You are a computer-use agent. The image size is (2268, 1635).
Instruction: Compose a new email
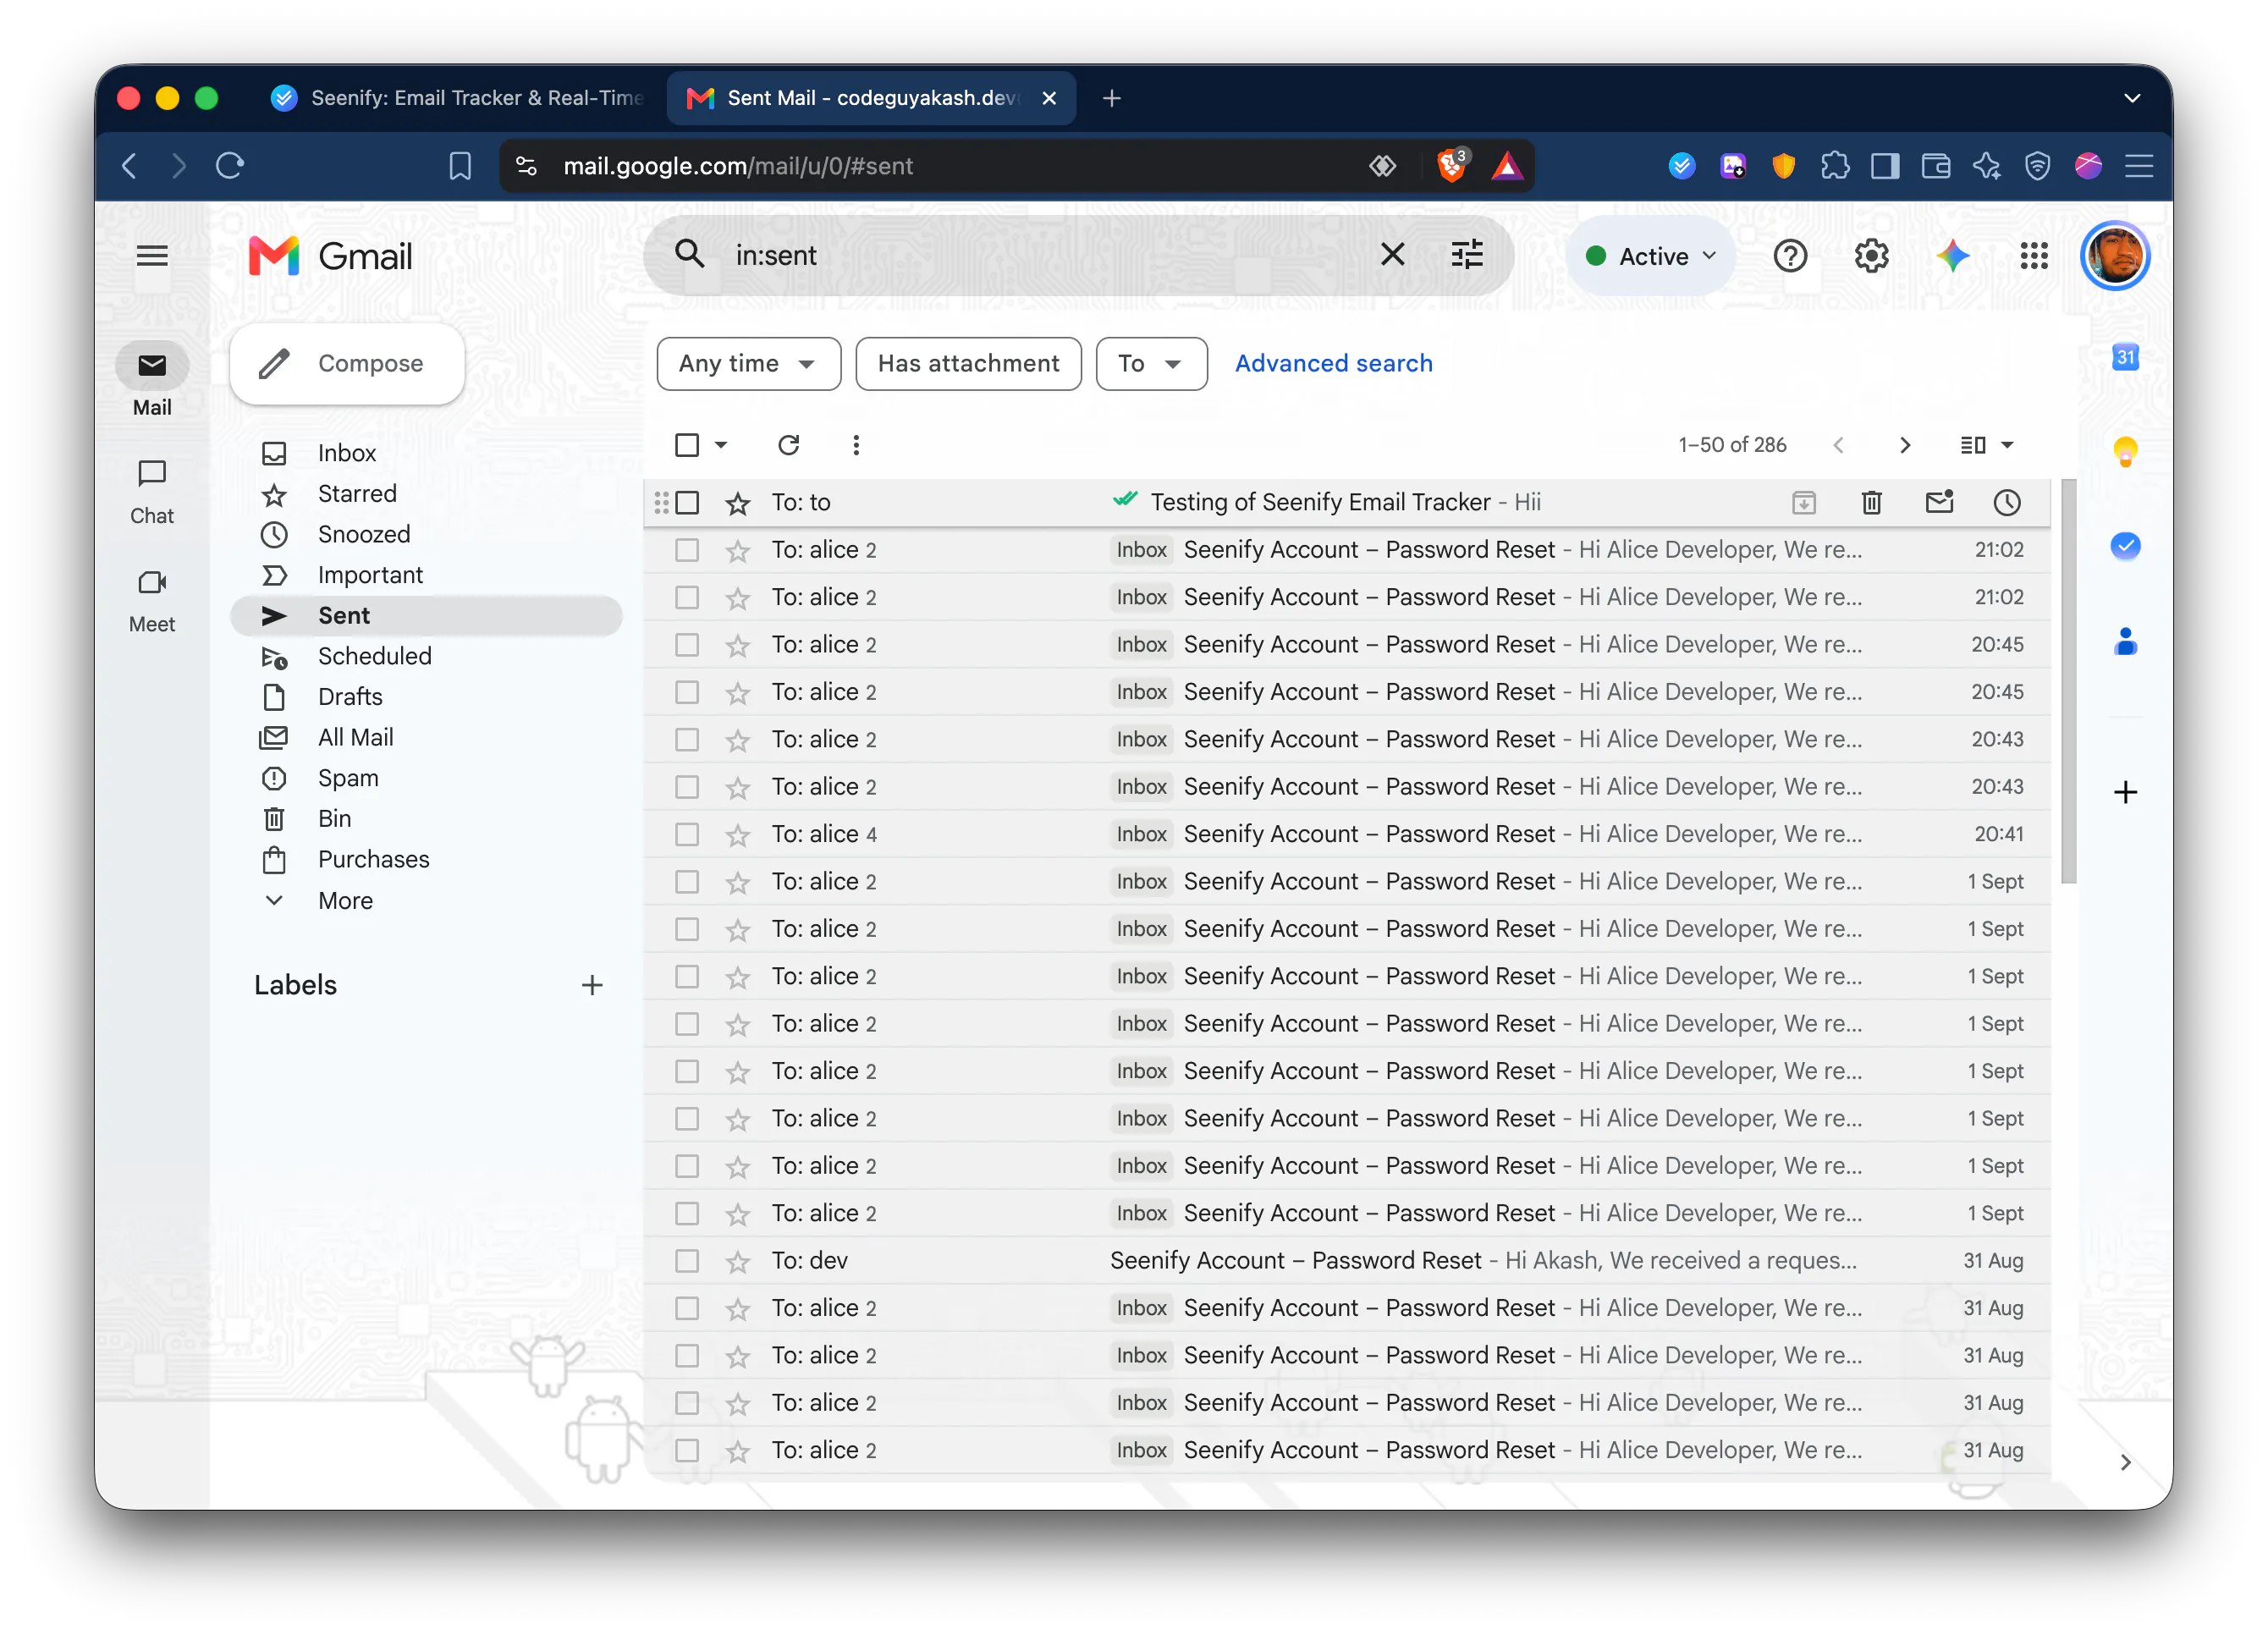pos(347,363)
